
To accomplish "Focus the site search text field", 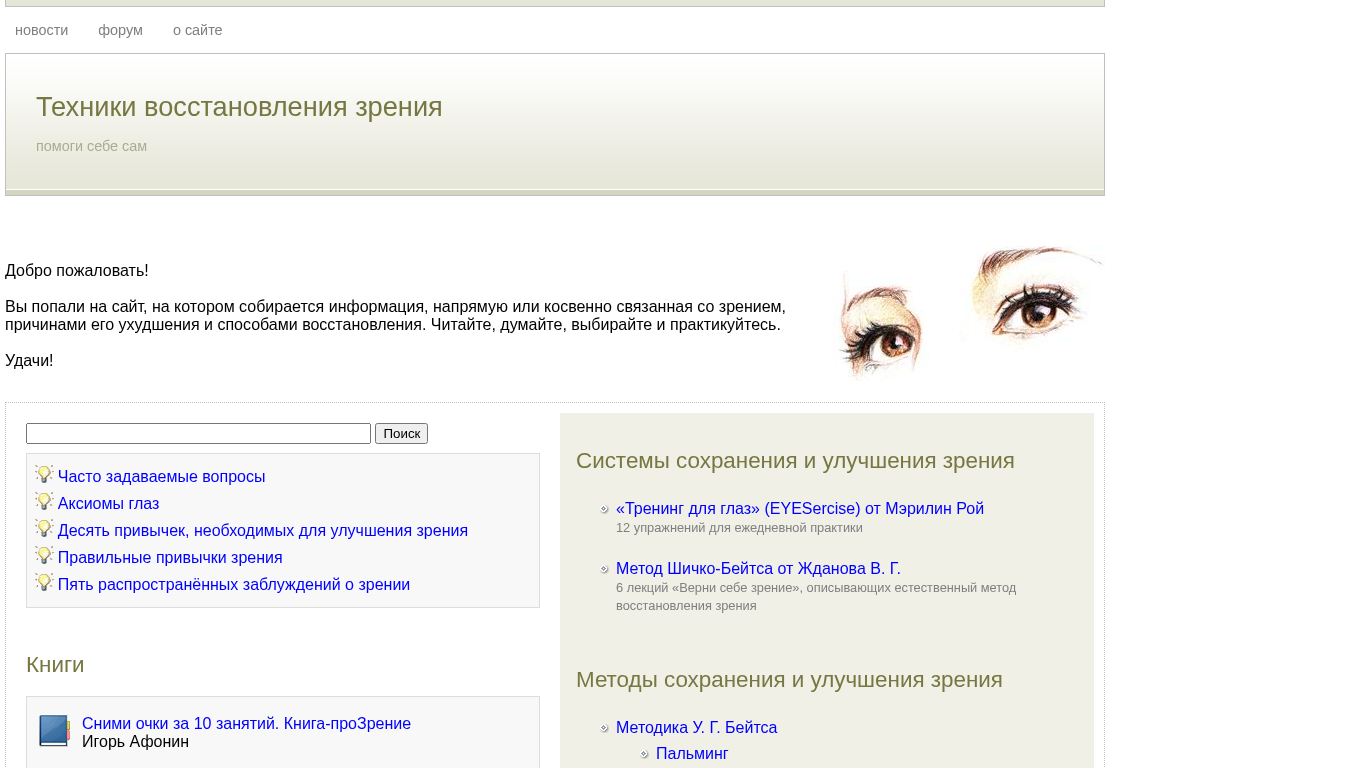I will coord(198,433).
